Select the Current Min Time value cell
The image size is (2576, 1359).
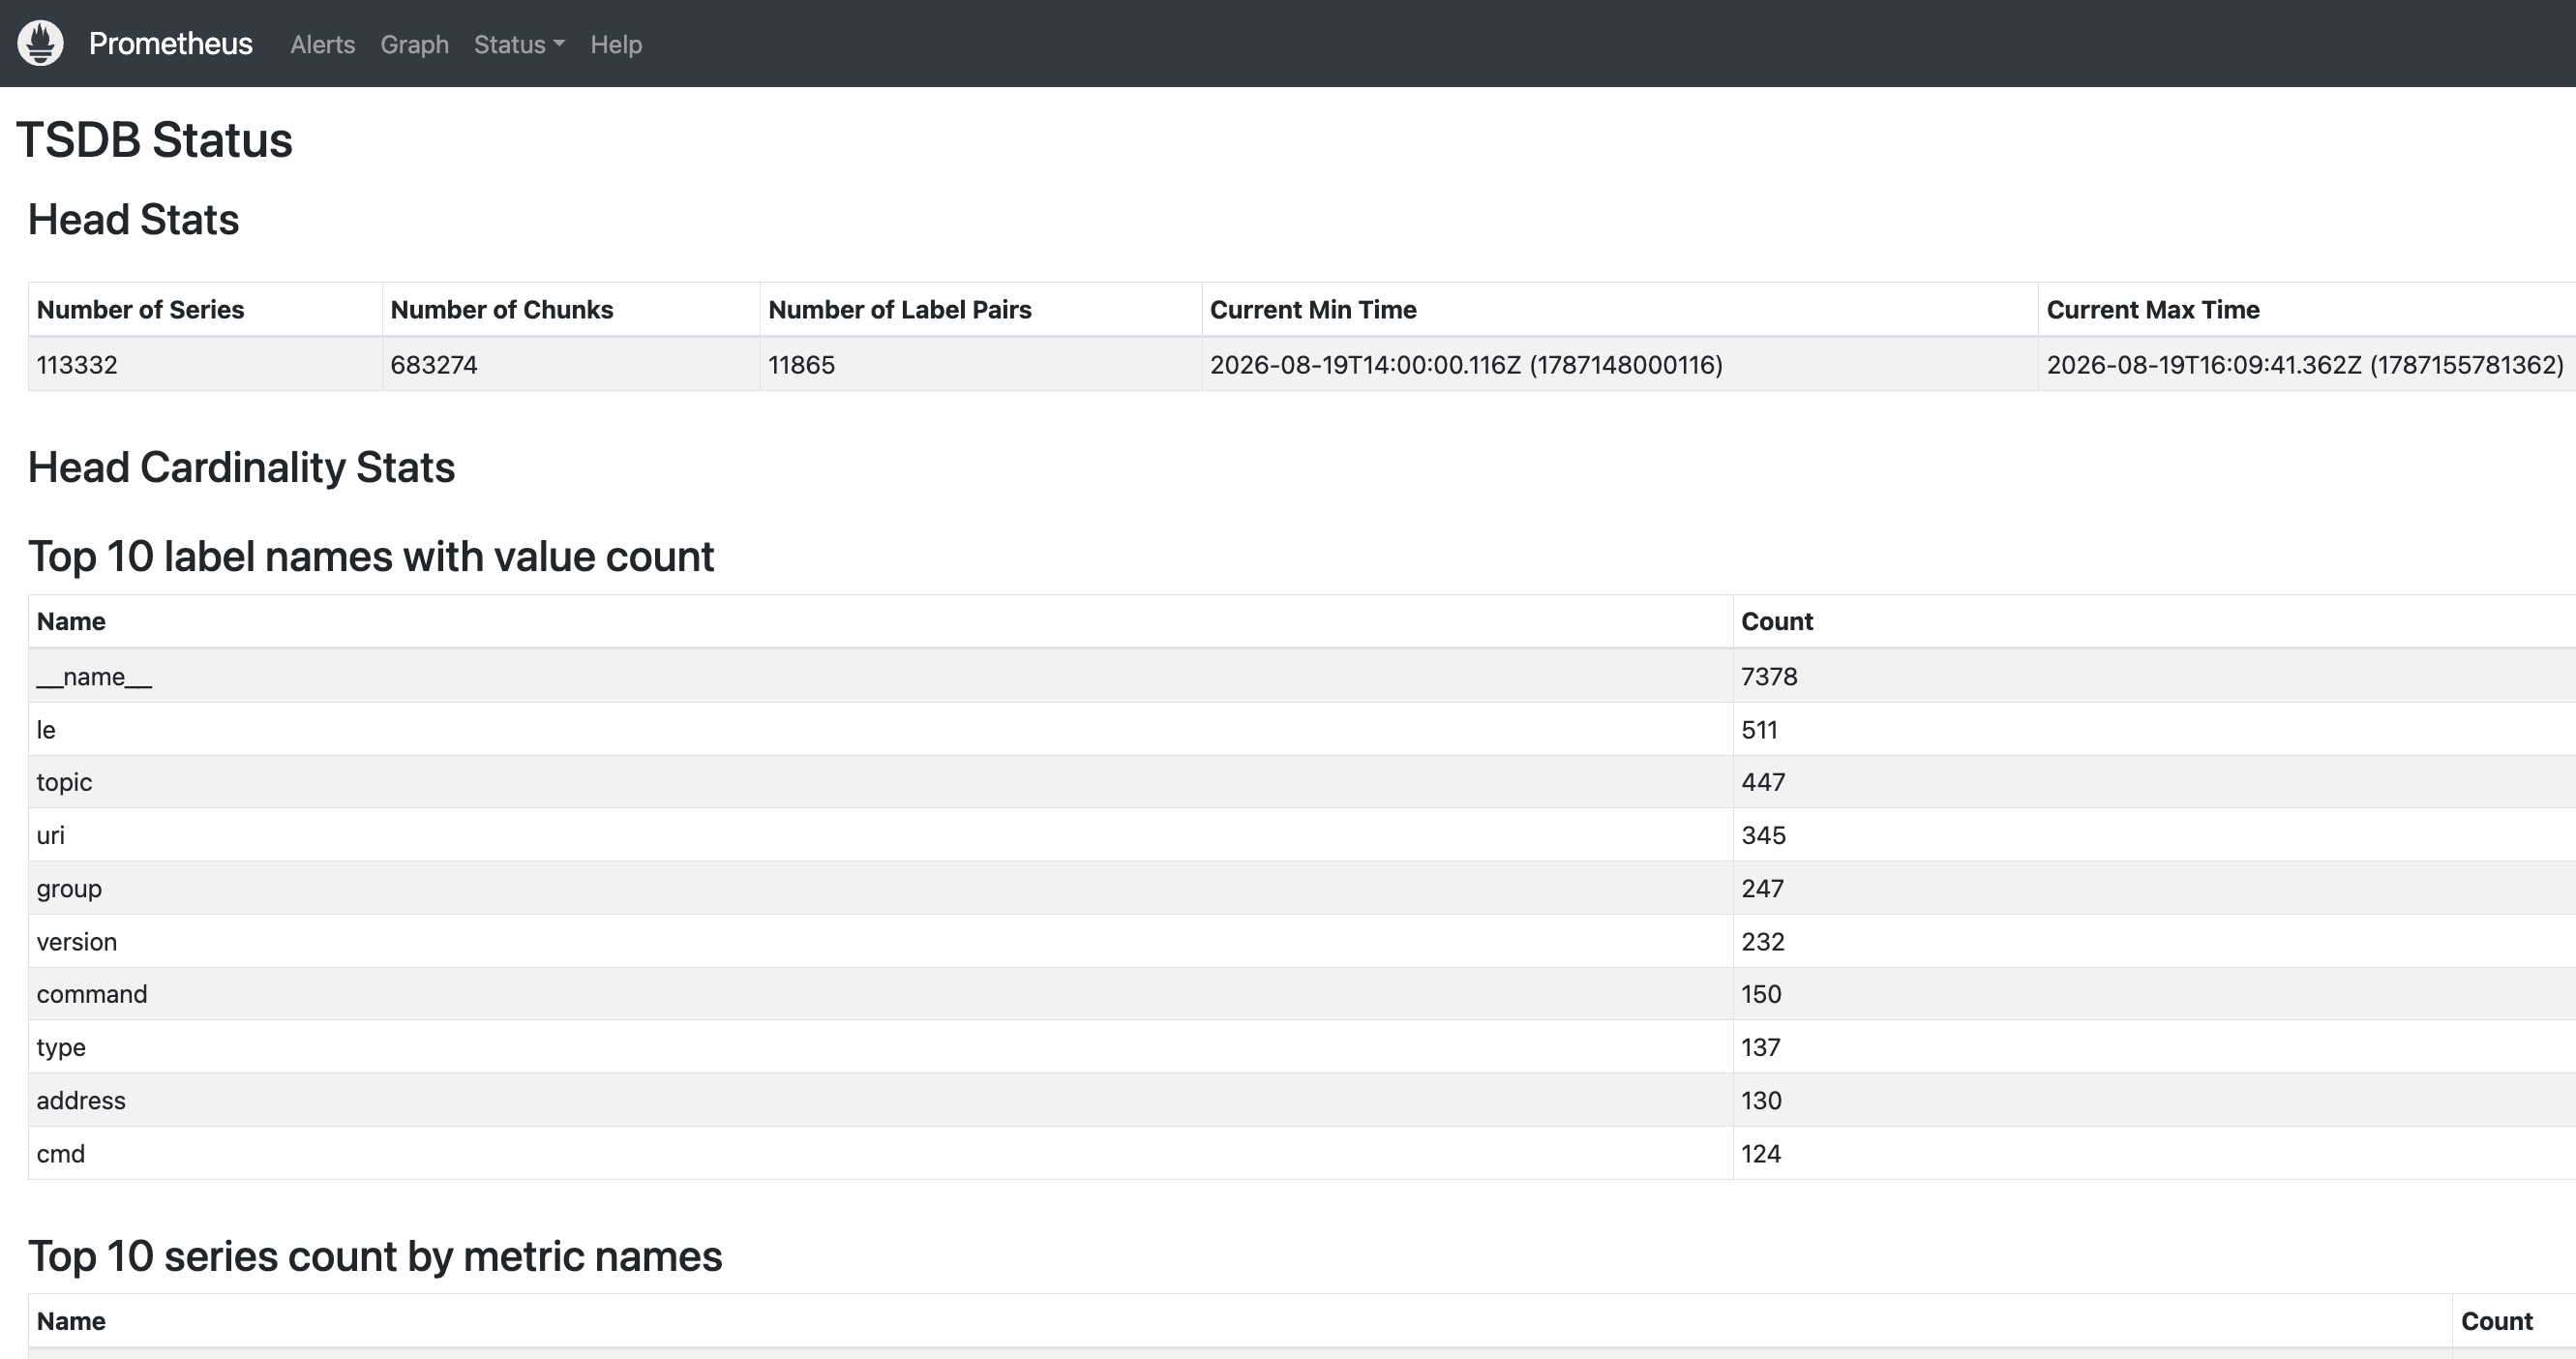[x=1620, y=365]
